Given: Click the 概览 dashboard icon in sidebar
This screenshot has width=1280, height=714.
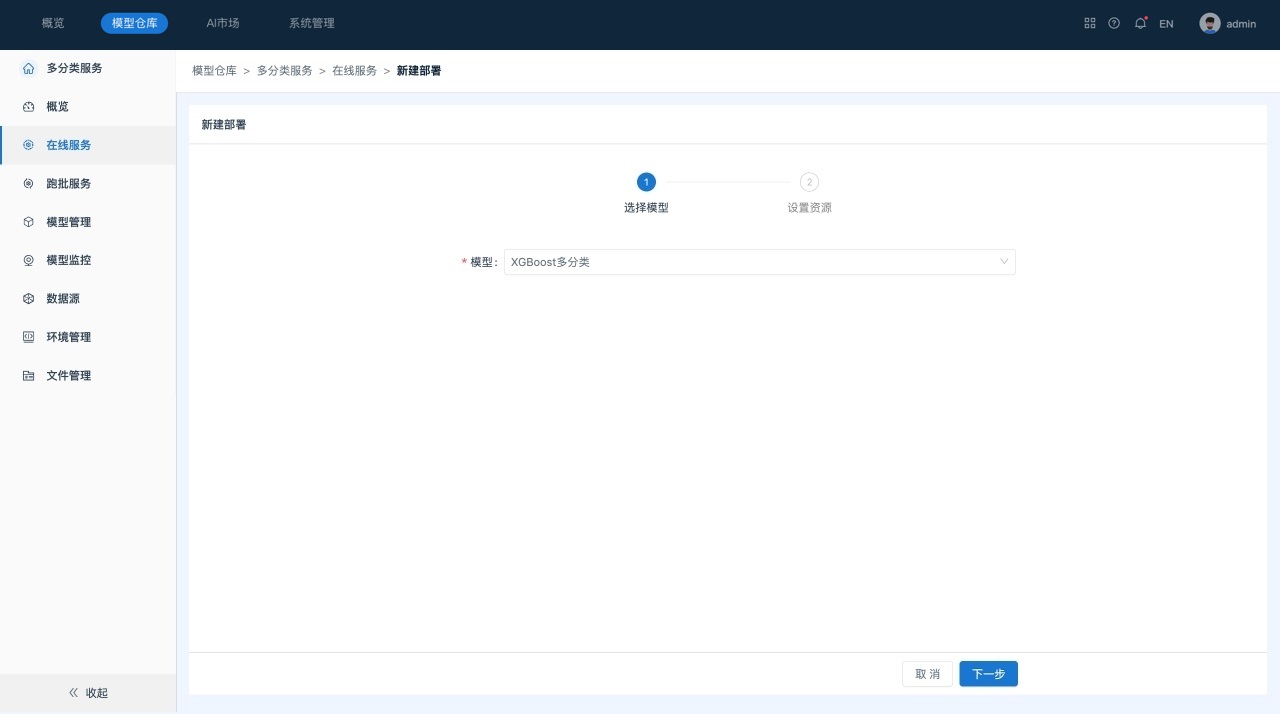Looking at the screenshot, I should pos(28,107).
